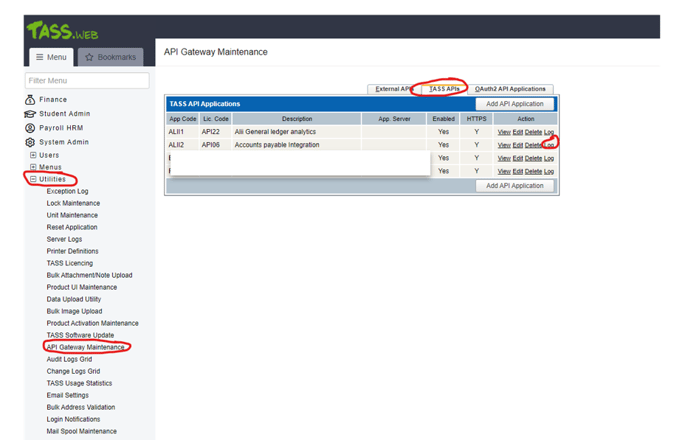The image size is (688, 440).
Task: Click the Student Admin menu label
Action: [x=64, y=114]
